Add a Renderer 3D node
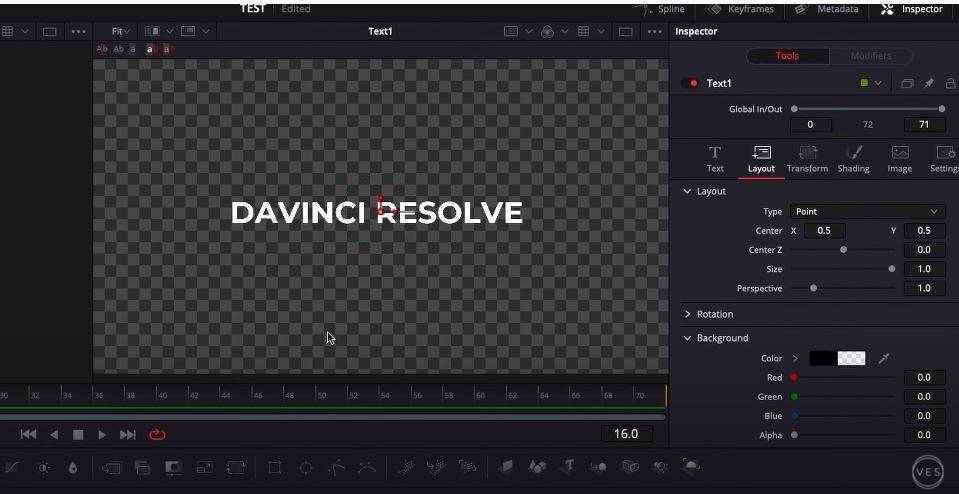959x494 pixels. [x=691, y=466]
